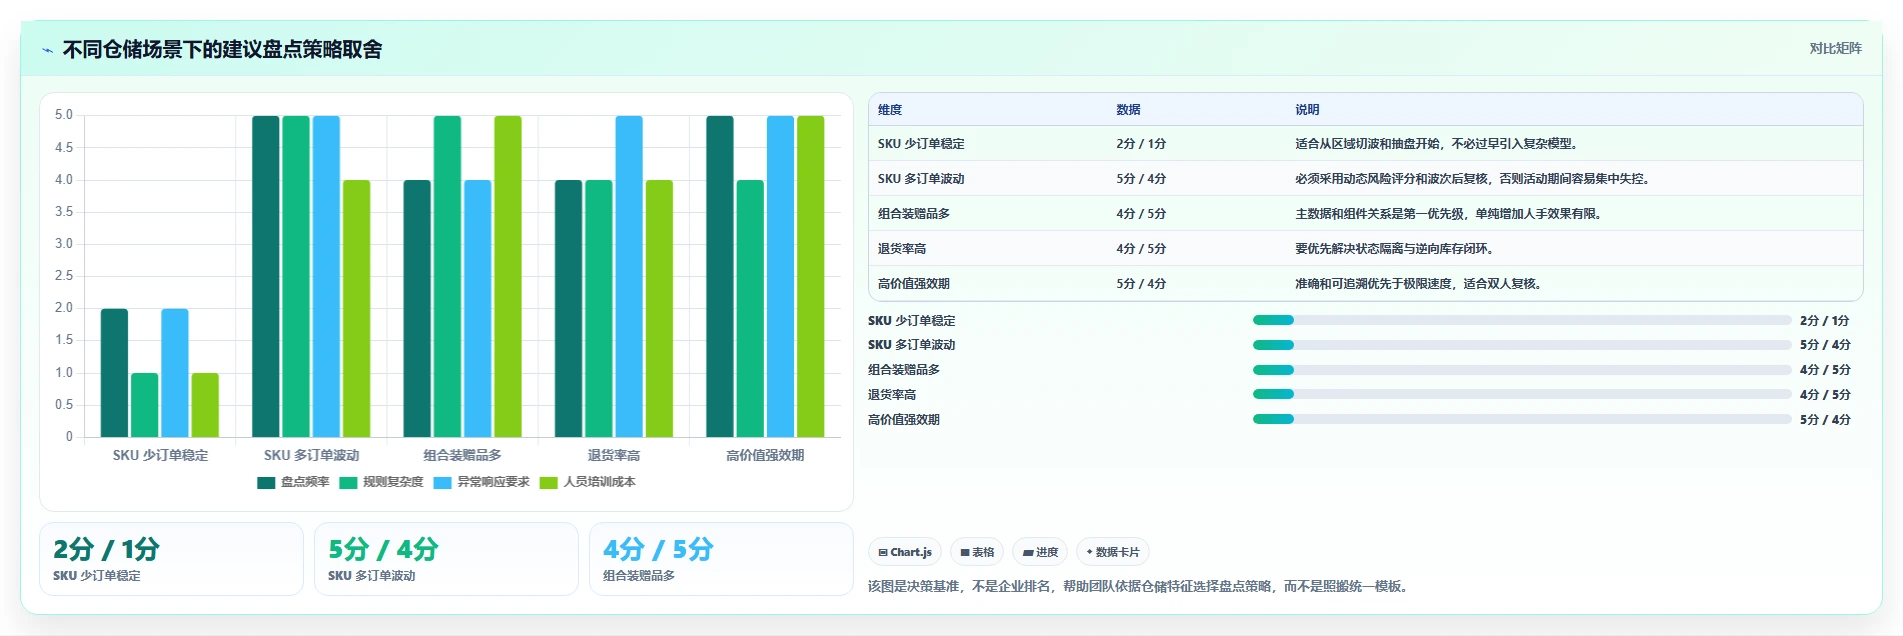Screen dimensions: 1903x636
Task: Click the 退货率高 progress bar
Action: pyautogui.click(x=1522, y=394)
